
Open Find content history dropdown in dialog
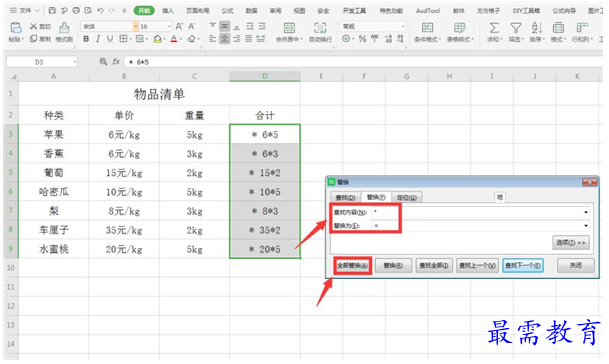[x=586, y=212]
